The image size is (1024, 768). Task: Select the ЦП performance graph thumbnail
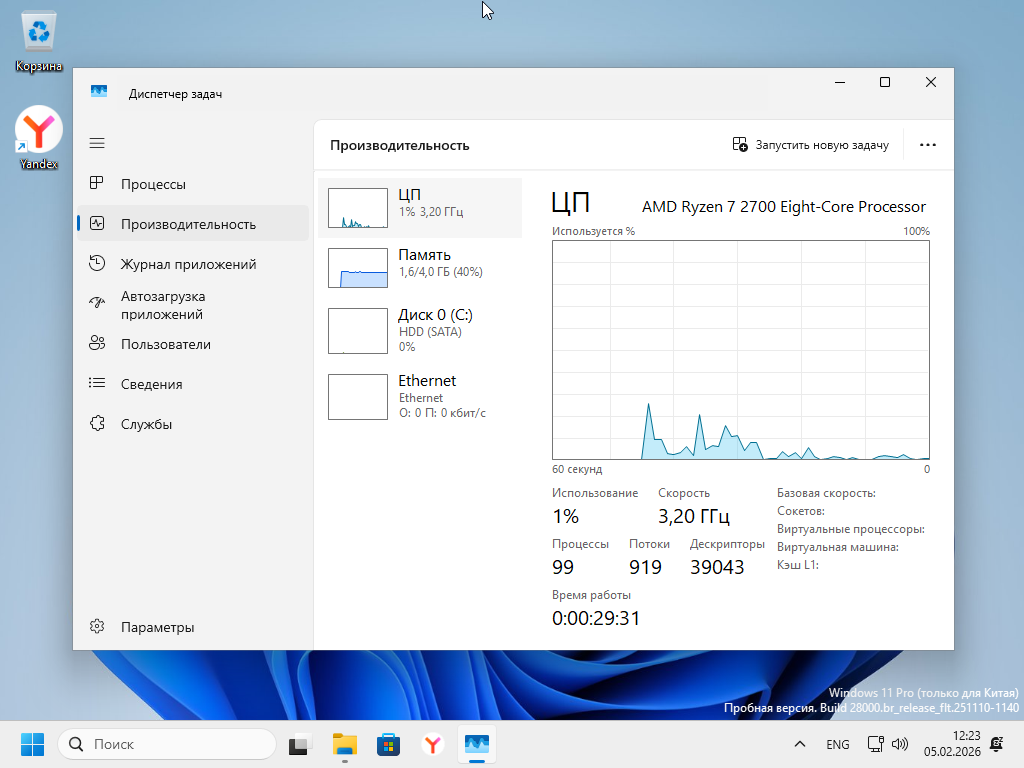coord(357,208)
